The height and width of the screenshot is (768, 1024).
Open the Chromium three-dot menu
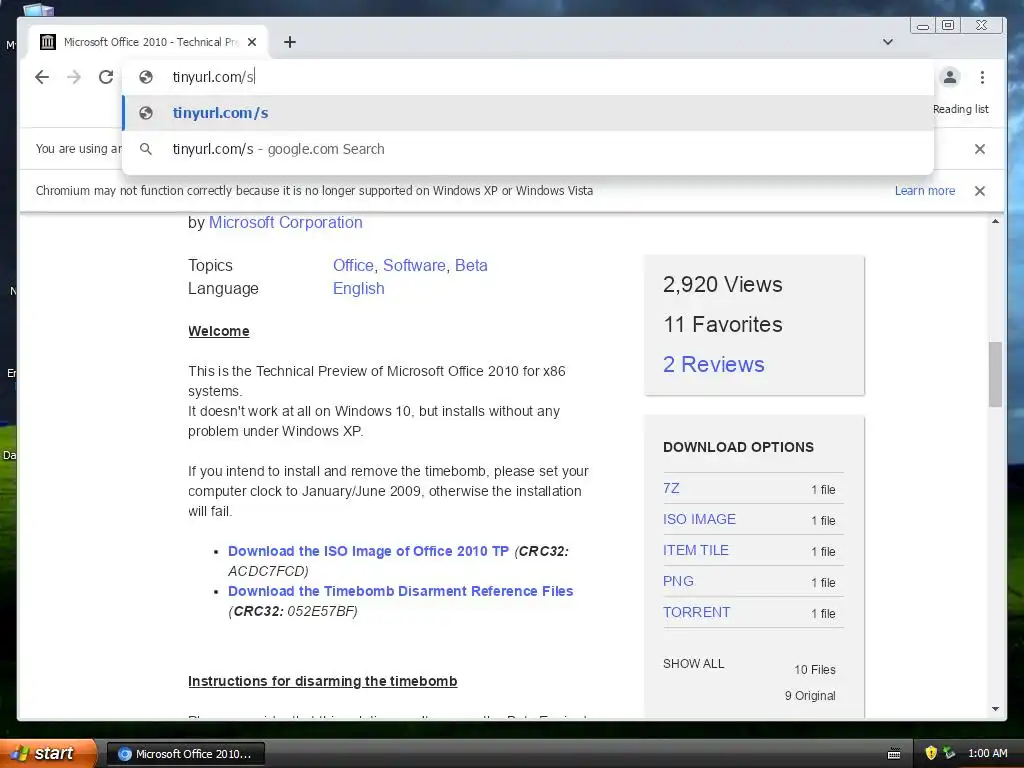click(x=982, y=77)
